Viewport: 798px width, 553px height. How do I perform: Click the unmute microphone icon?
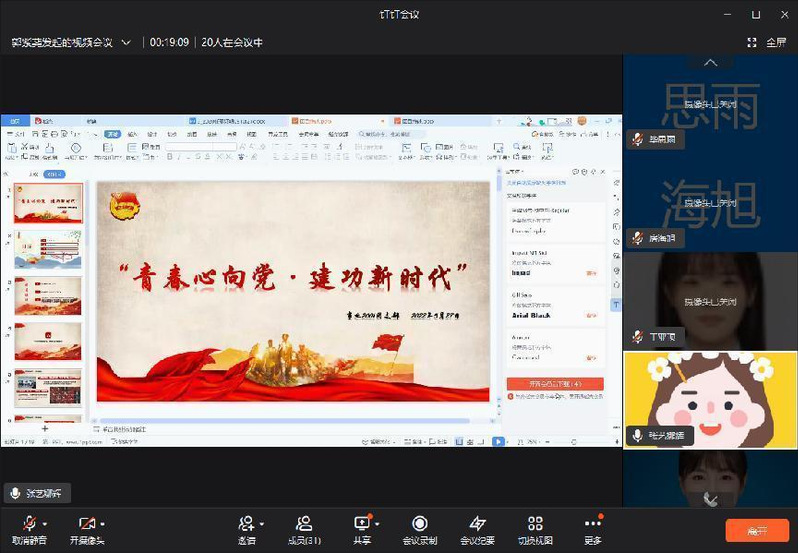pyautogui.click(x=28, y=525)
